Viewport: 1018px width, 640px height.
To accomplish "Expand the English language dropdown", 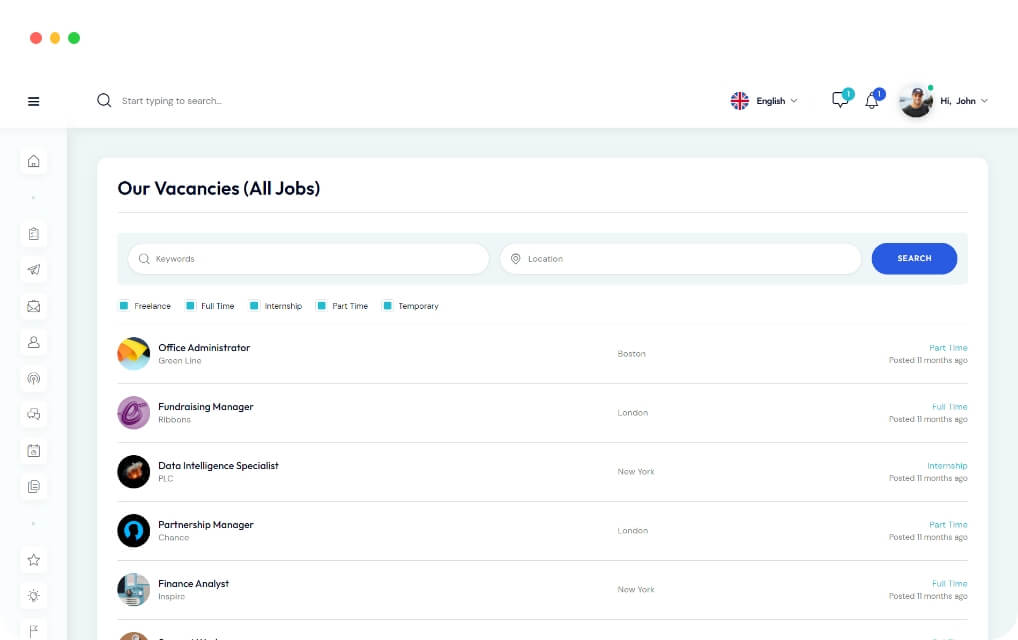I will (764, 101).
